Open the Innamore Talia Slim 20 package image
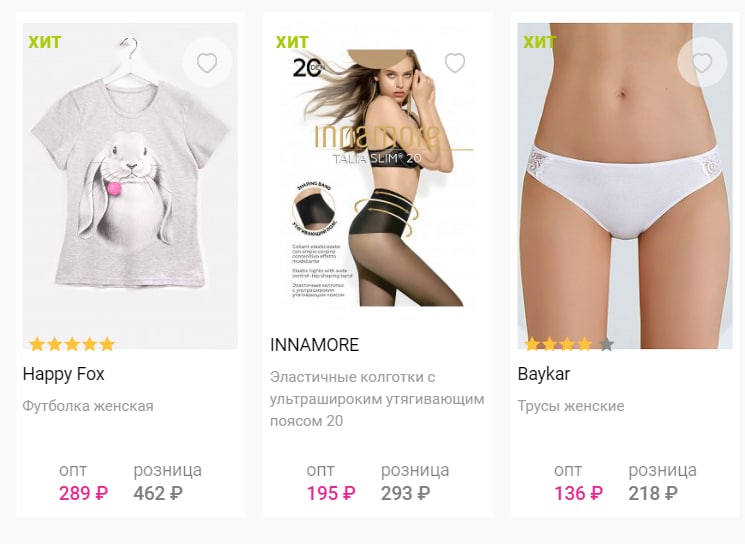Image resolution: width=745 pixels, height=544 pixels. point(378,177)
